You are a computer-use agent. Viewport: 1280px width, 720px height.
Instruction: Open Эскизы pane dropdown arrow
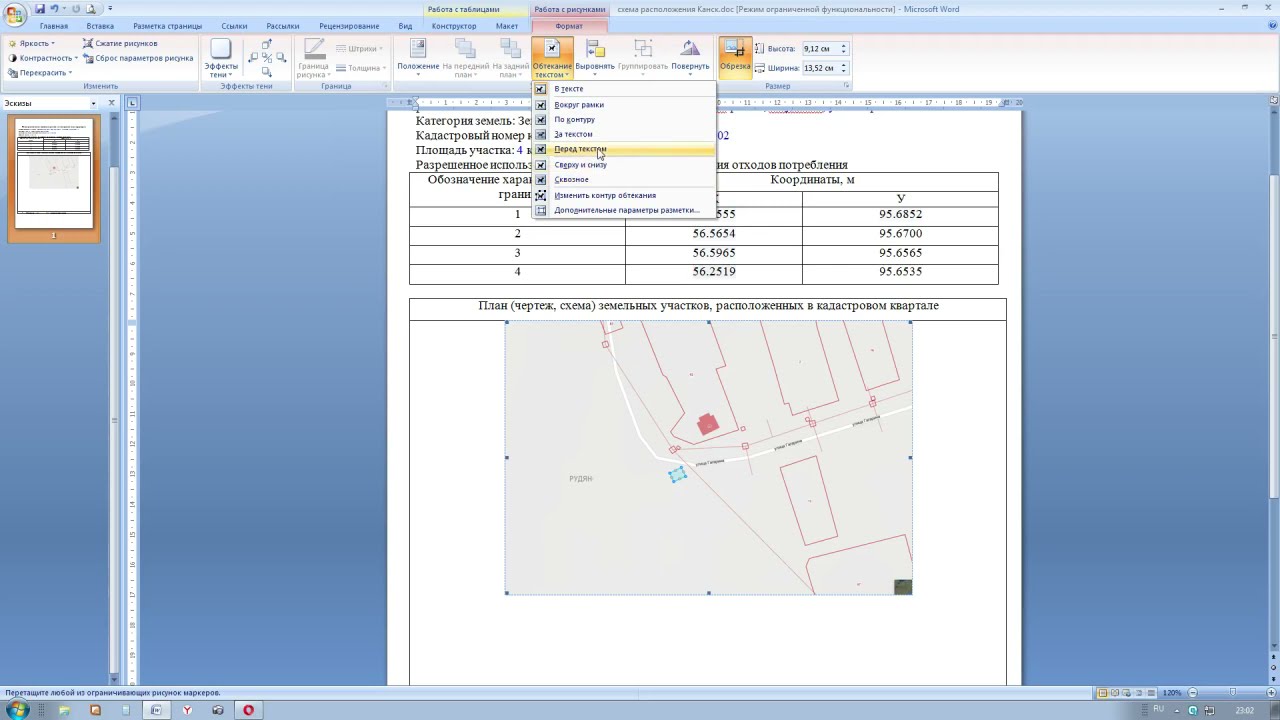click(x=93, y=103)
